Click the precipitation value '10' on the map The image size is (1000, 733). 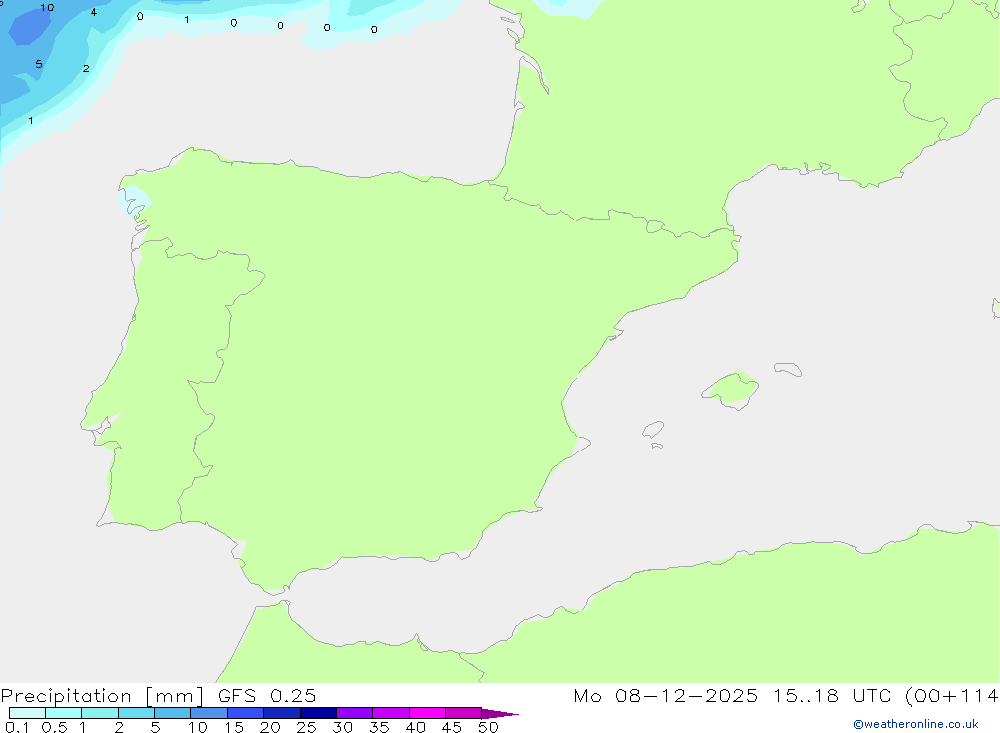click(x=47, y=8)
